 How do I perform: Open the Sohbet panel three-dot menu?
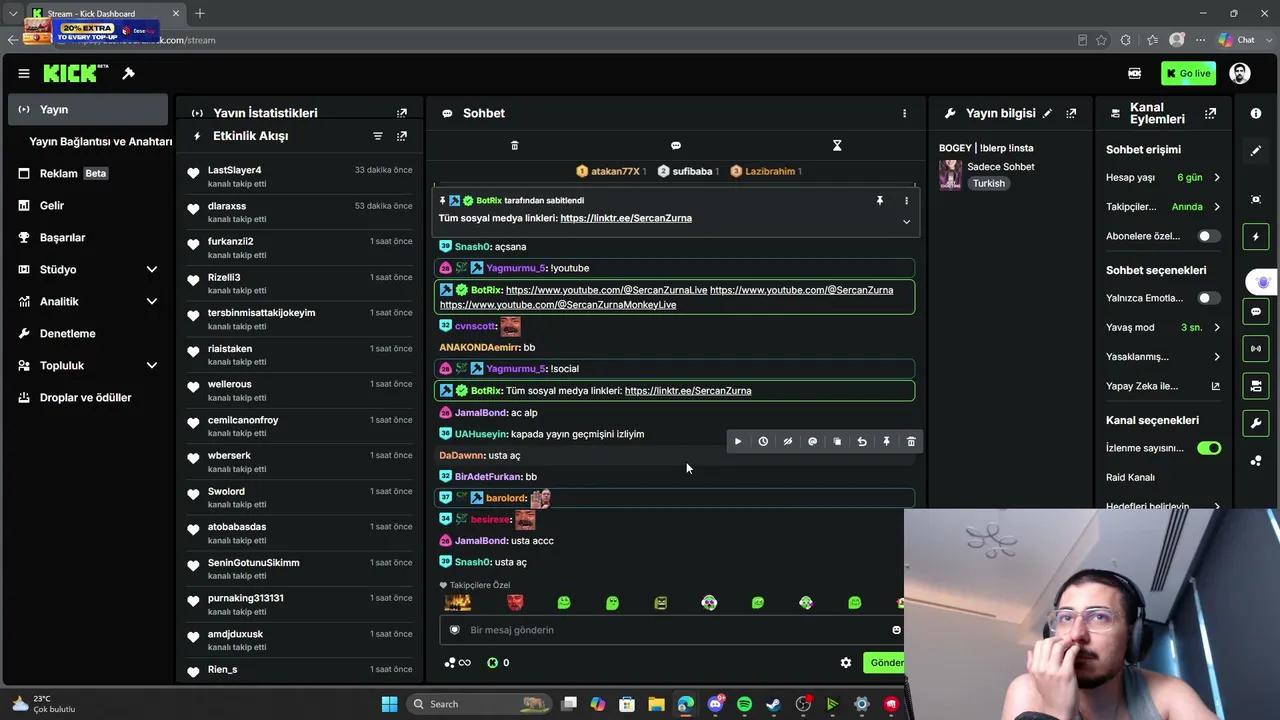[905, 113]
